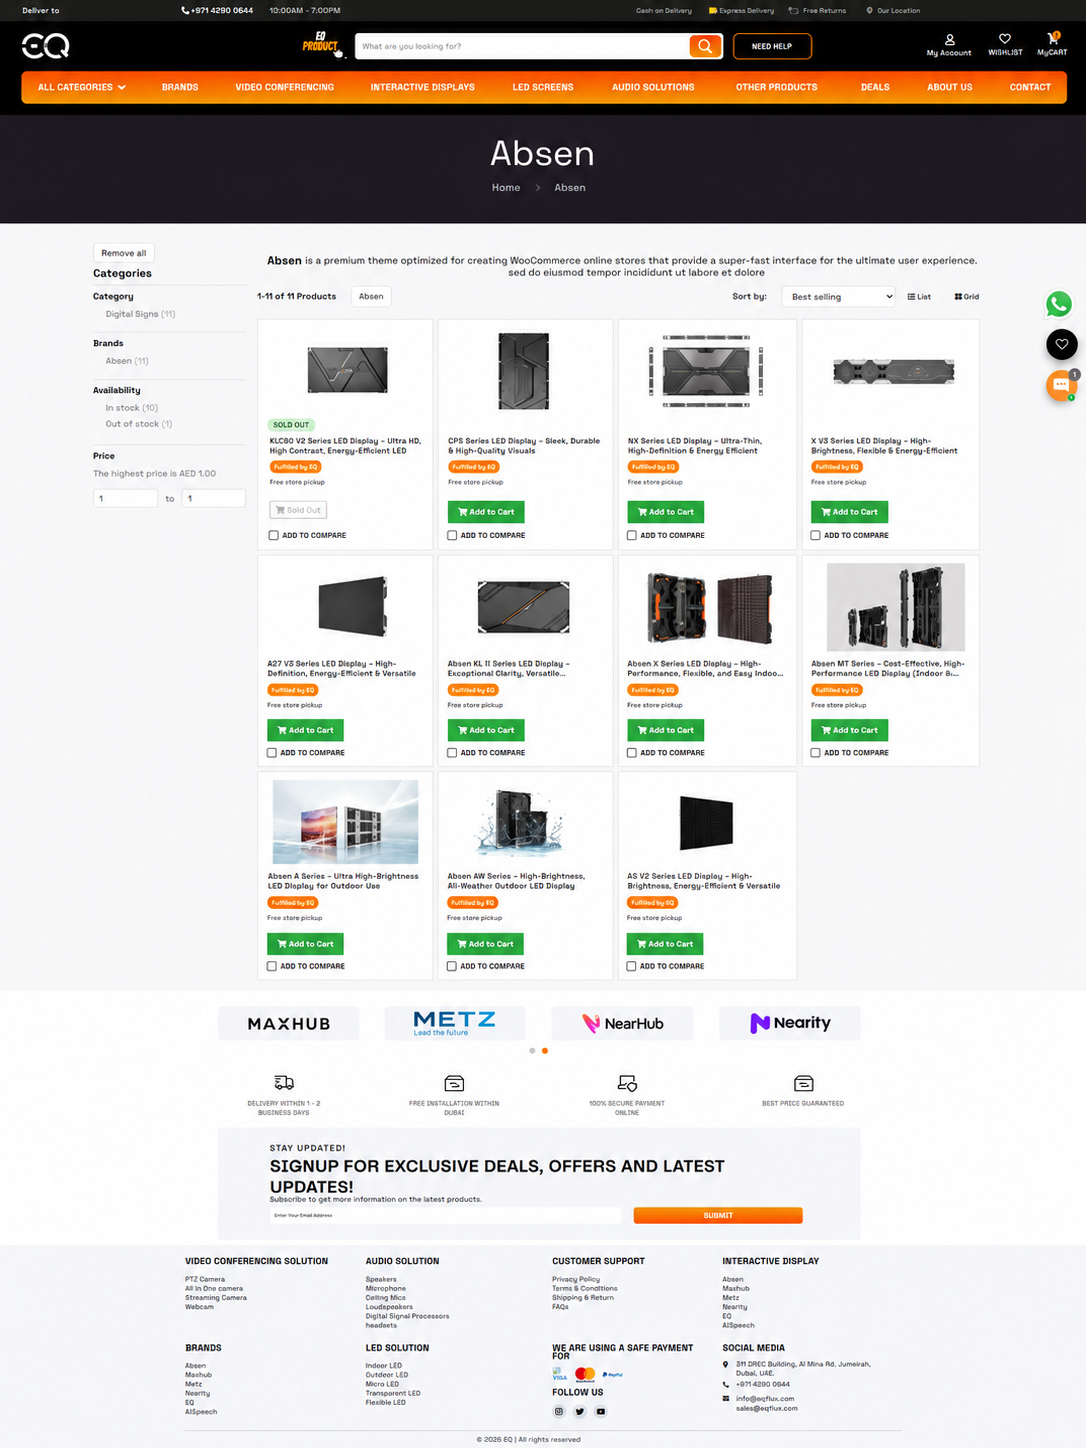Click the Need Help button
This screenshot has width=1086, height=1448.
pyautogui.click(x=772, y=46)
